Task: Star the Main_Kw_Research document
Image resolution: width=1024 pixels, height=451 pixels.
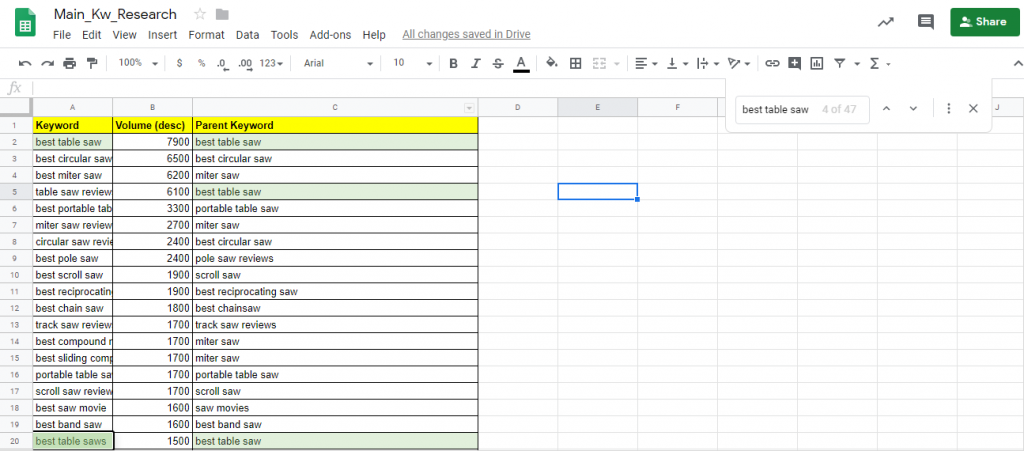Action: [200, 14]
